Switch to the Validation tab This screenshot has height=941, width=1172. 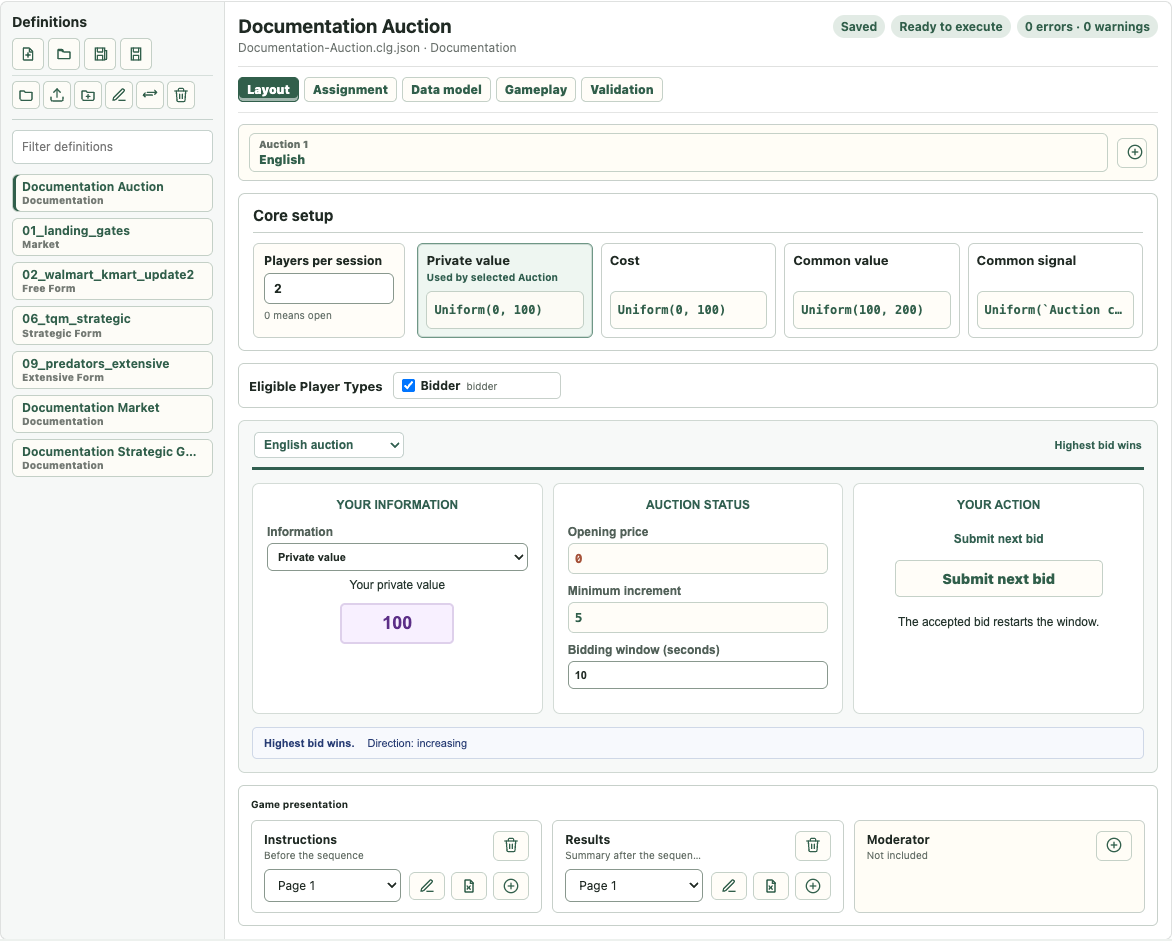tap(622, 90)
